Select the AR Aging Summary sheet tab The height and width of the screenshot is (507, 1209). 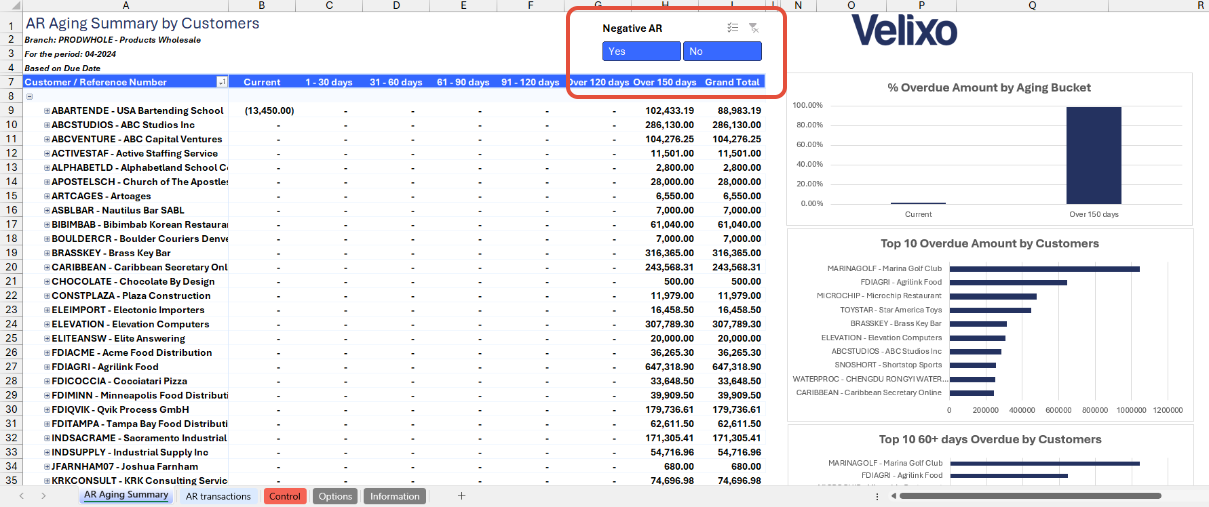(x=126, y=495)
